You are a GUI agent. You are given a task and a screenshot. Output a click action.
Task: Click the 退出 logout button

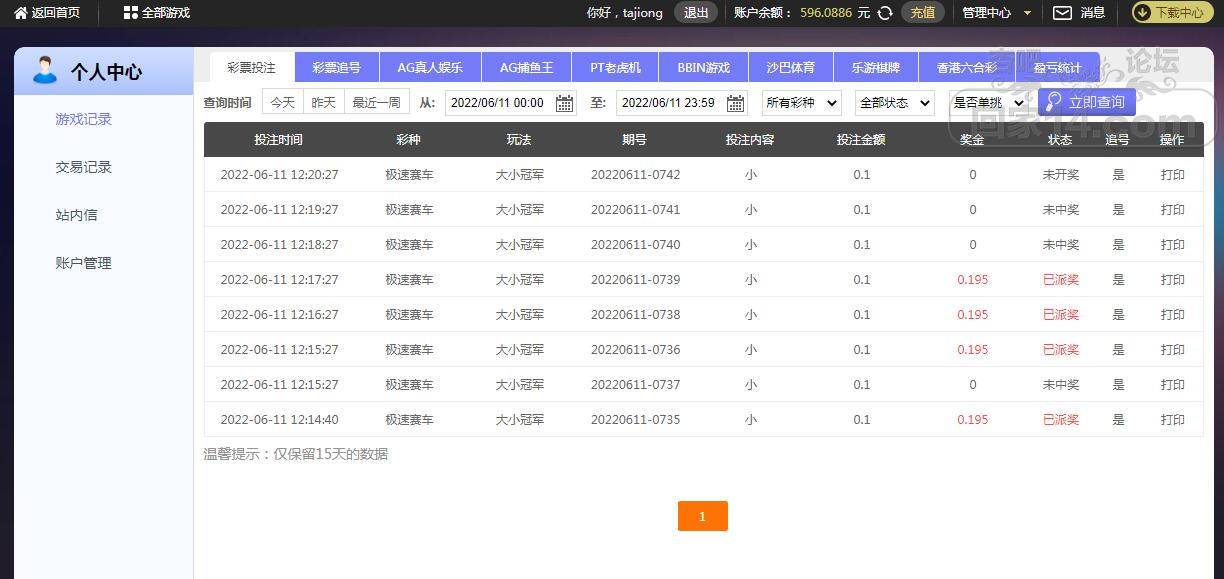pos(696,13)
